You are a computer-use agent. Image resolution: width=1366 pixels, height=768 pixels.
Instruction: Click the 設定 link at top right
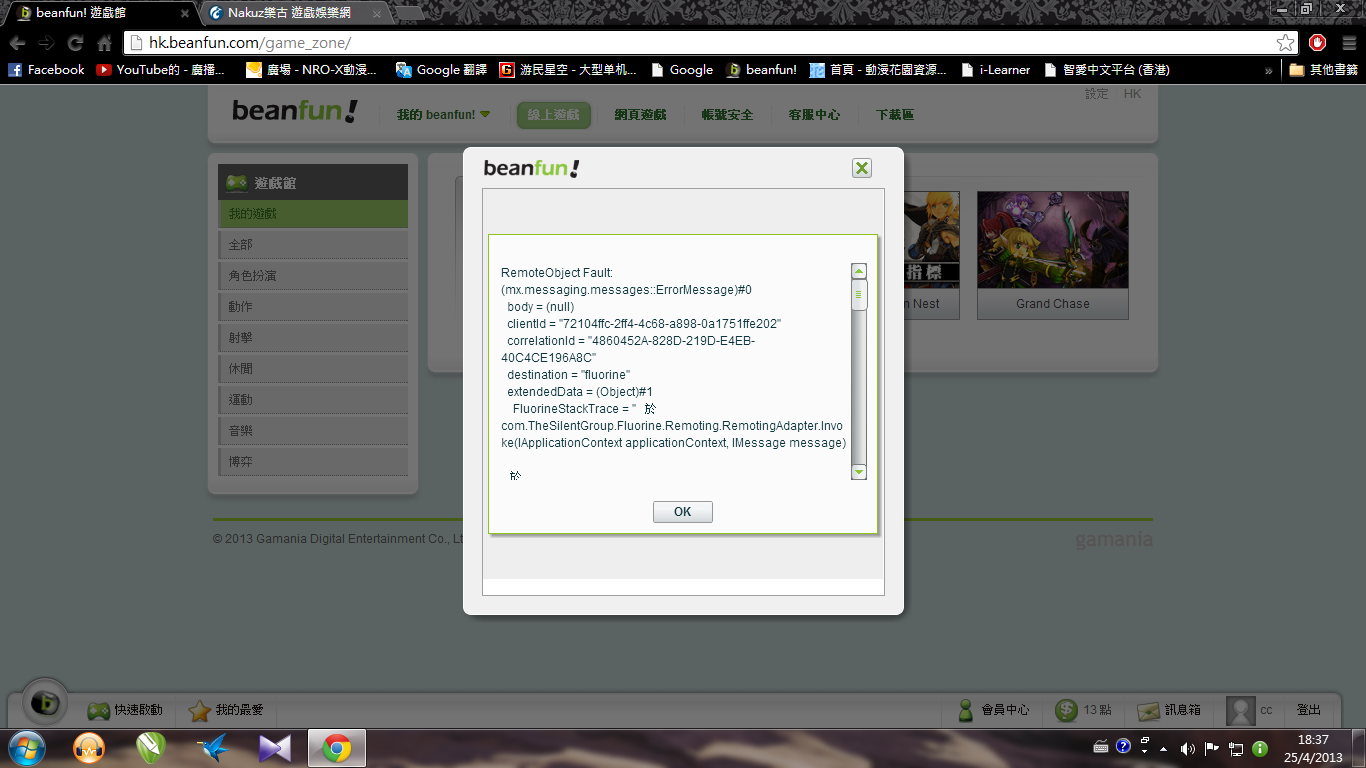(1097, 94)
